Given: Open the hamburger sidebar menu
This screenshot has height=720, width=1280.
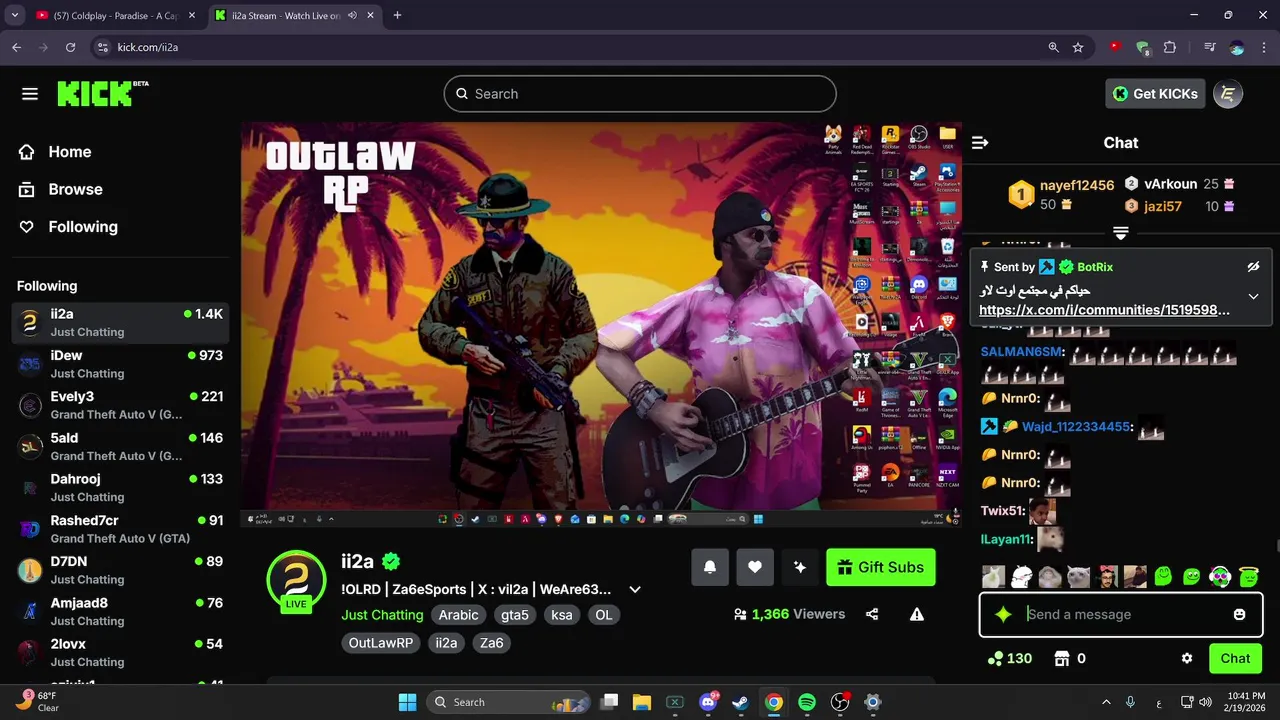Looking at the screenshot, I should [x=30, y=94].
